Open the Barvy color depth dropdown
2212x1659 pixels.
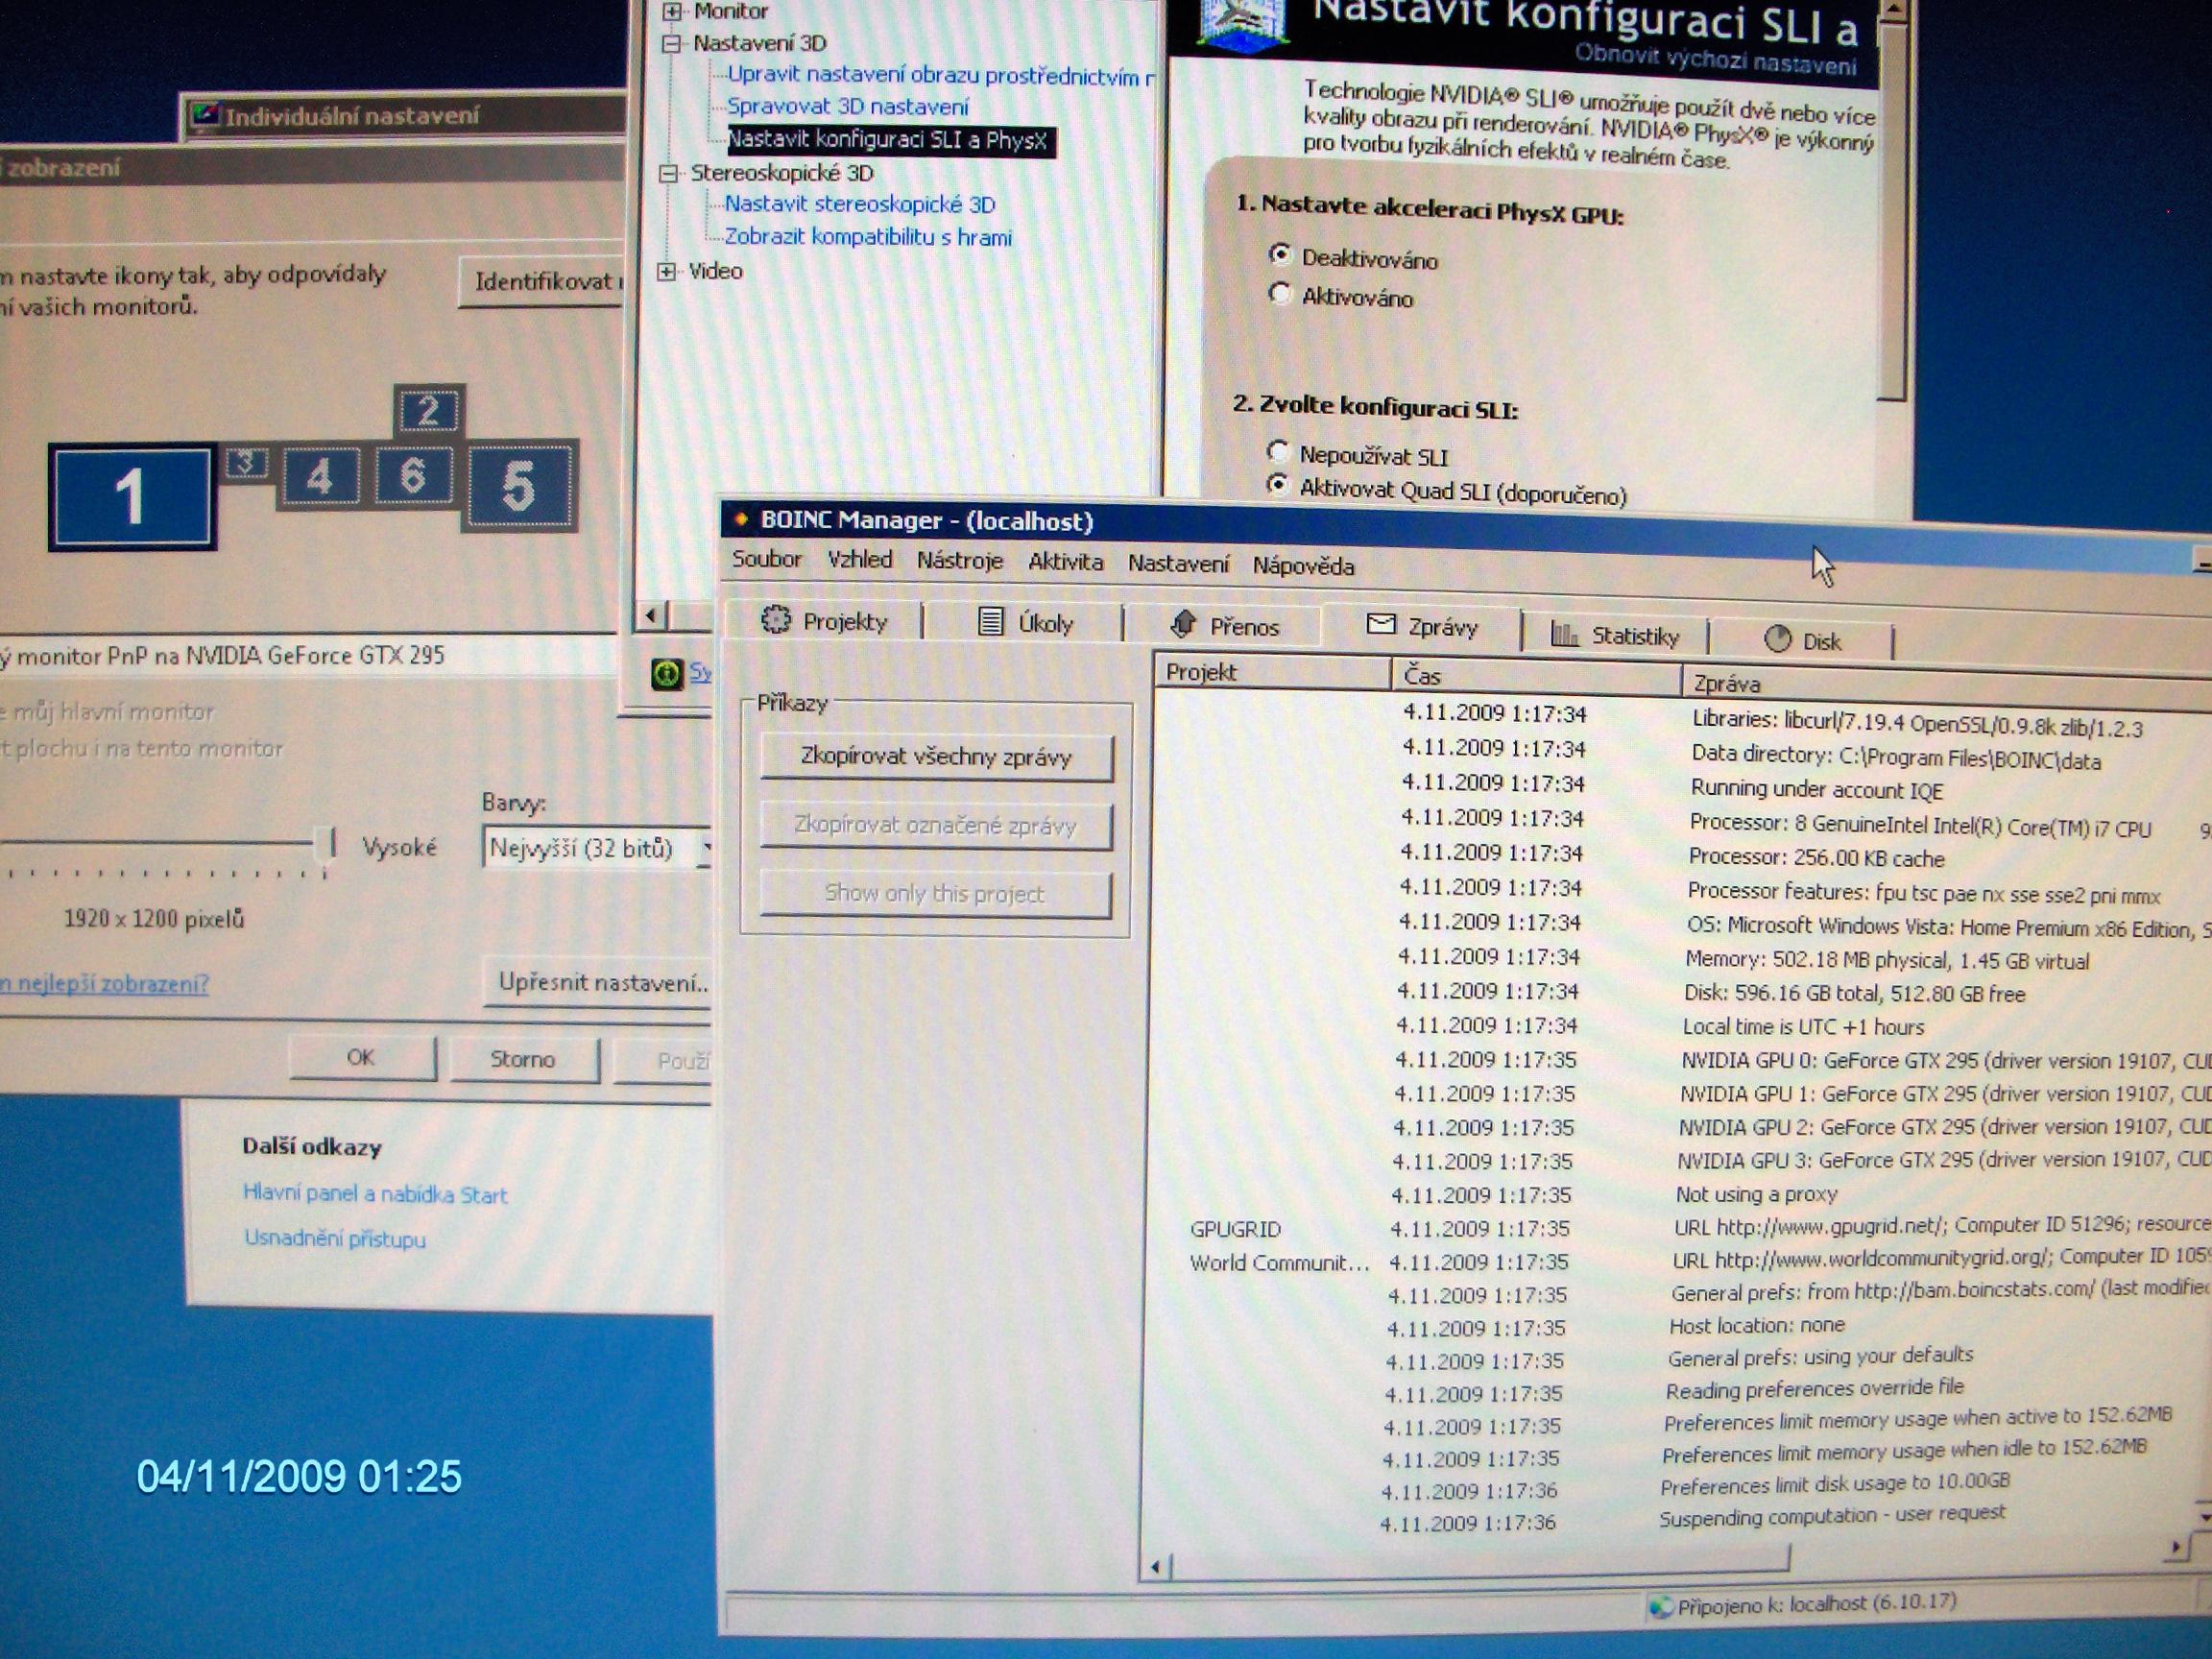coord(596,849)
